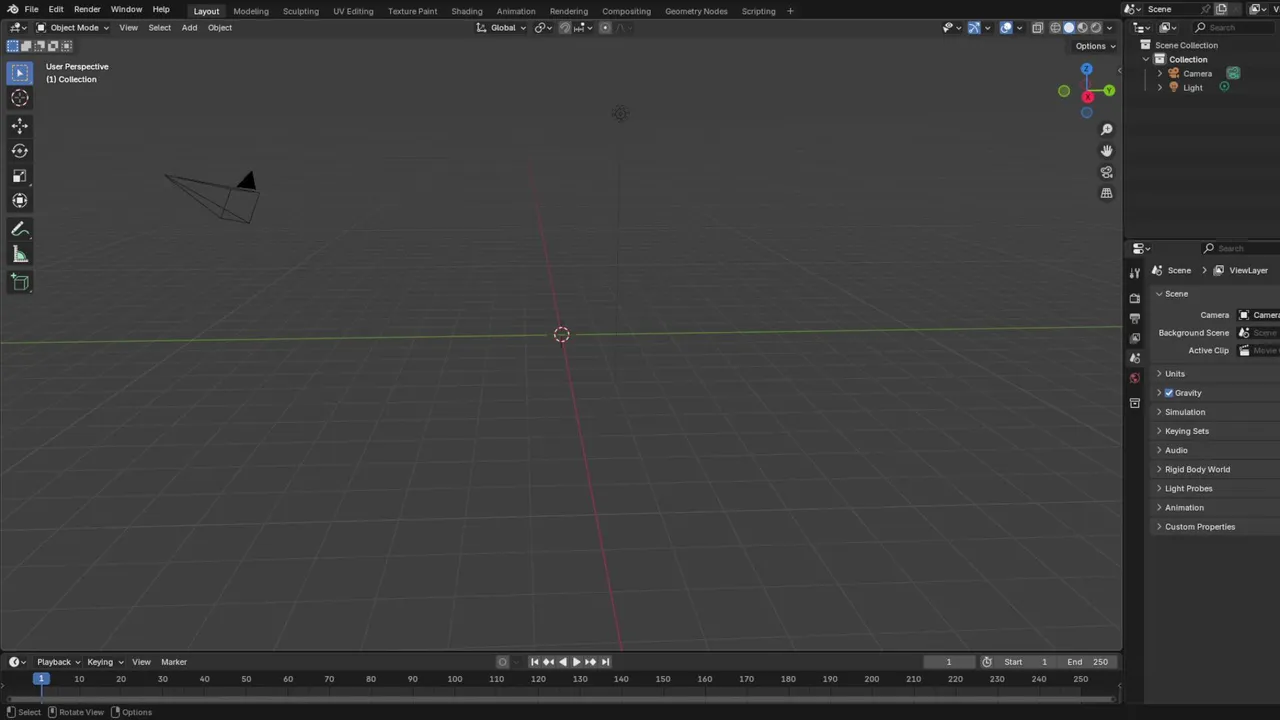Click the pan hand viewport icon
Screen dimensions: 1280x720
1106,151
